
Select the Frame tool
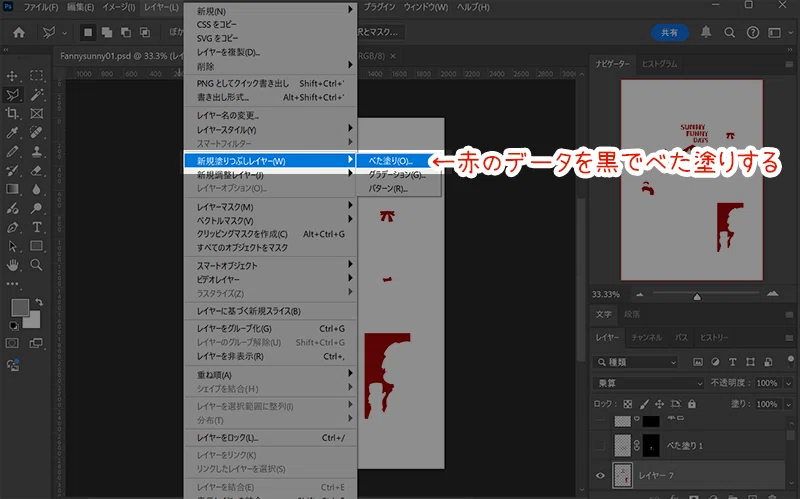click(36, 113)
